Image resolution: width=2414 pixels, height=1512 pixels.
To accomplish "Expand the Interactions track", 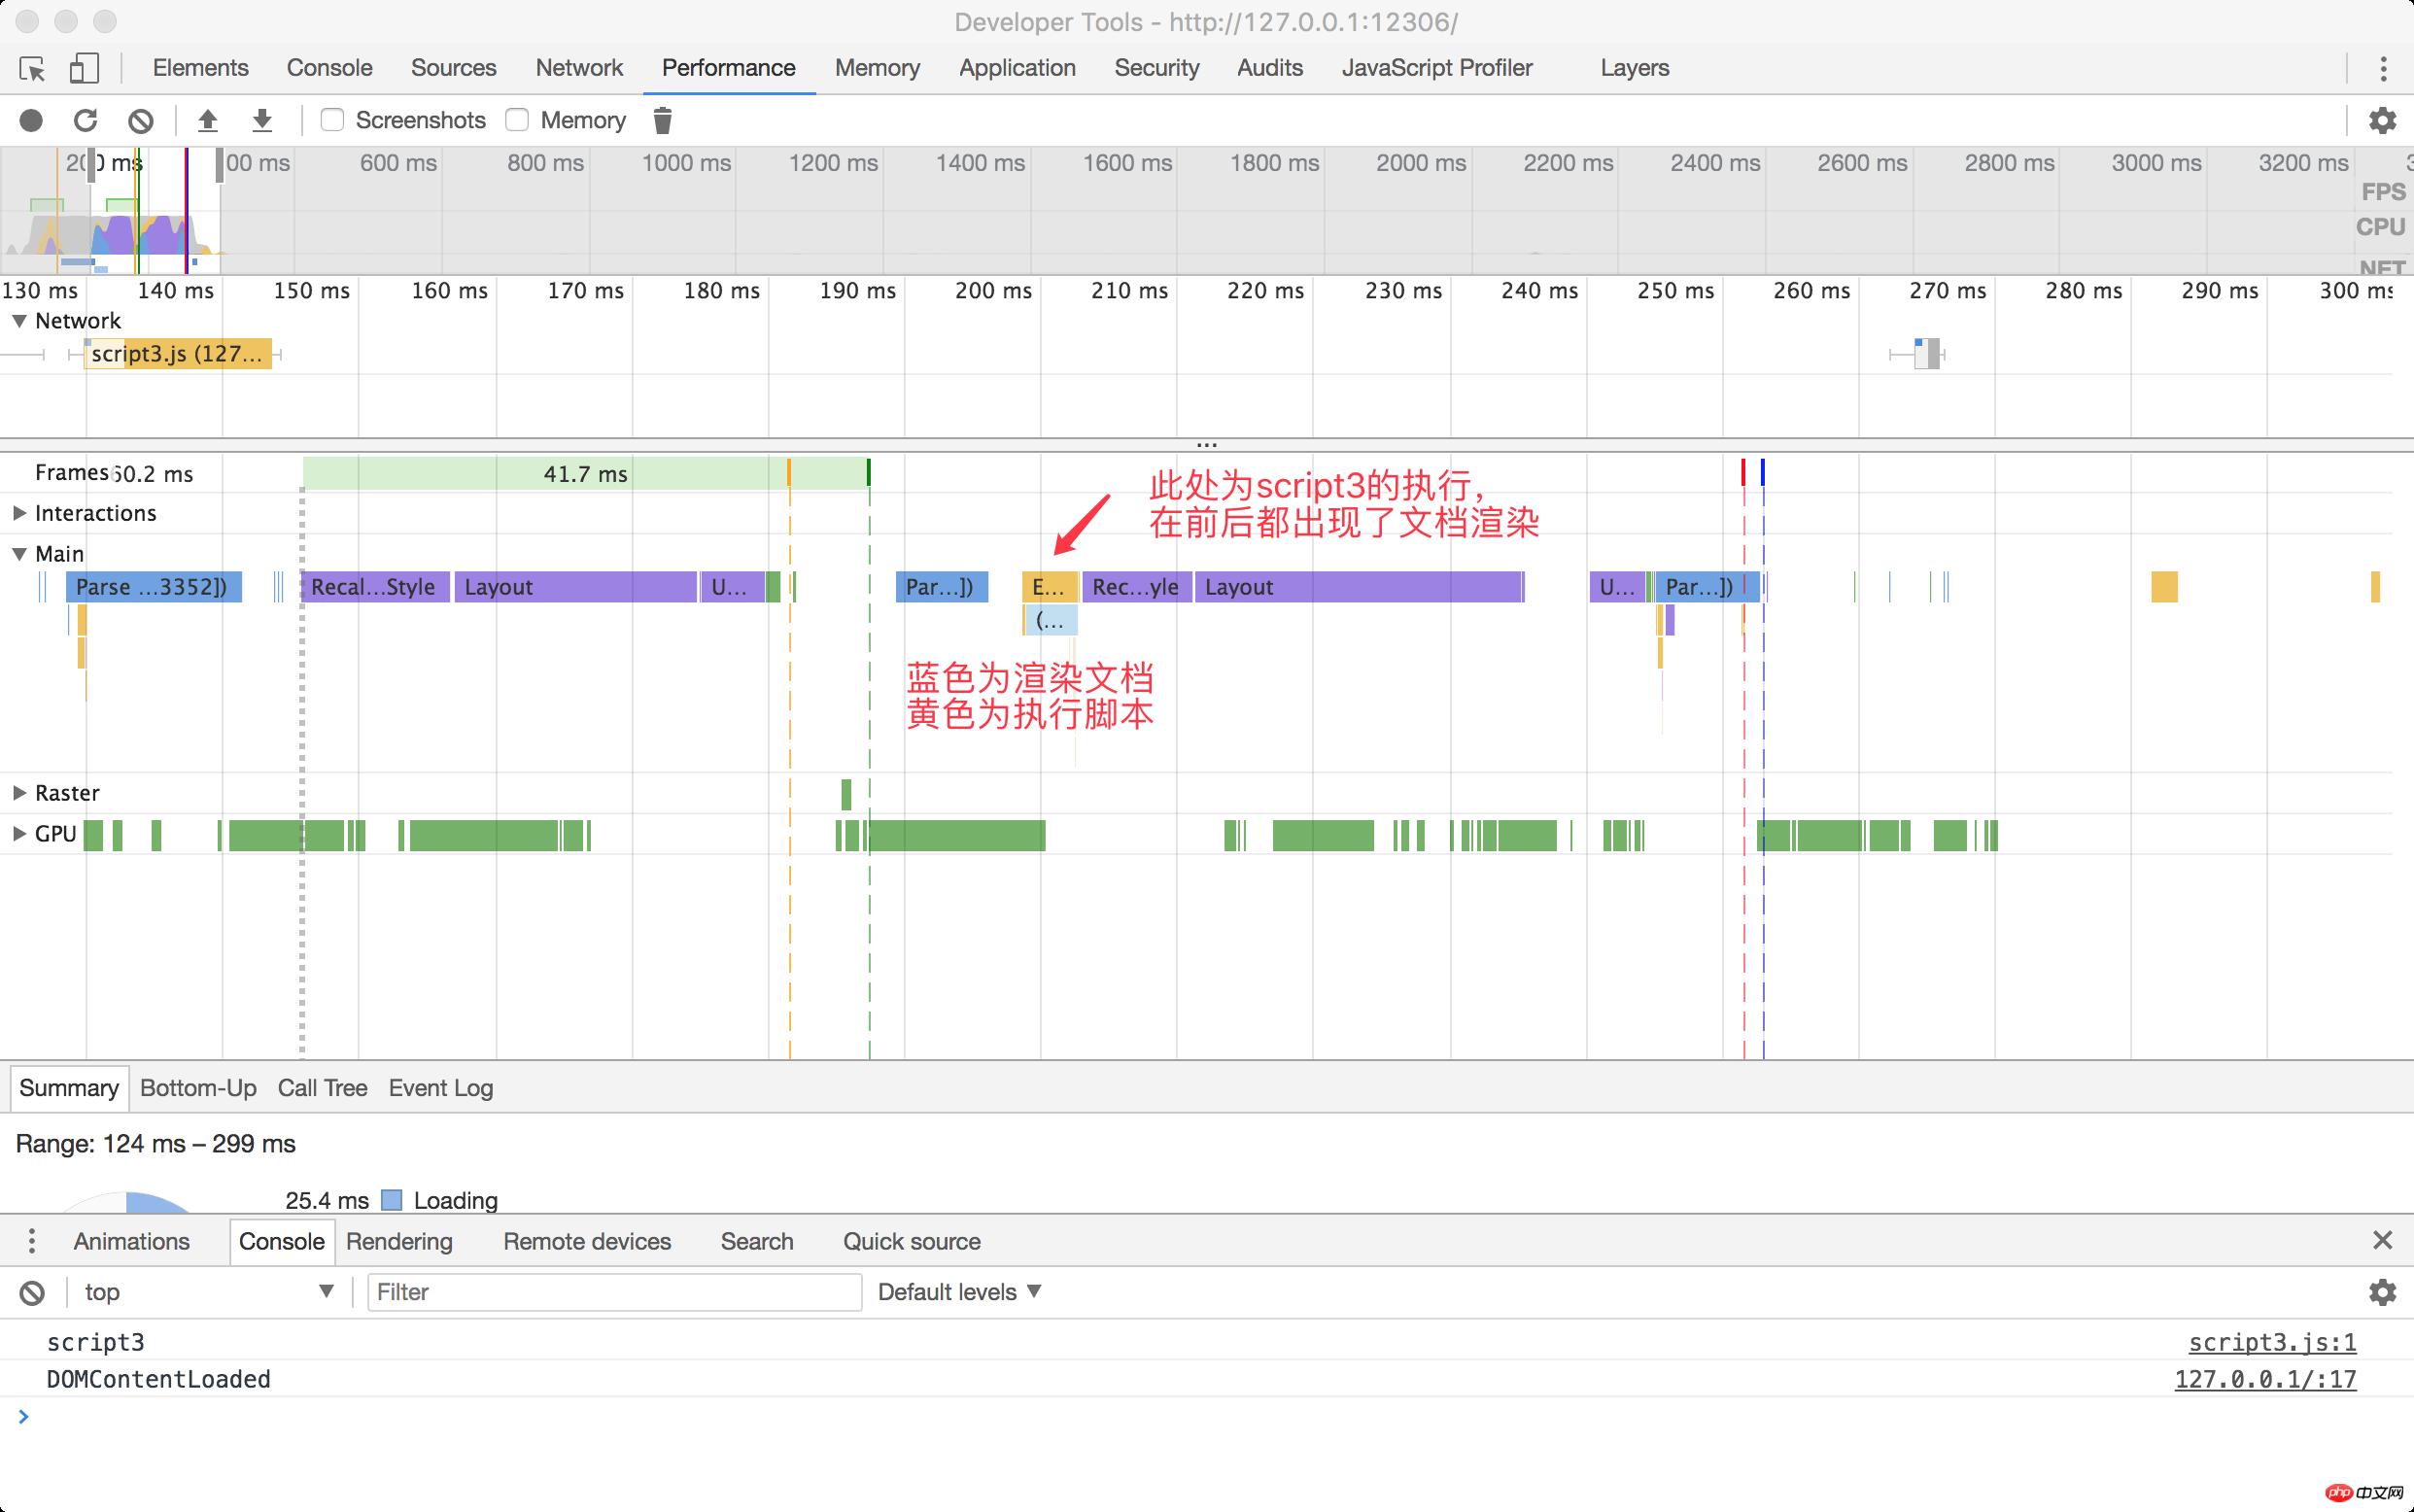I will 19,513.
